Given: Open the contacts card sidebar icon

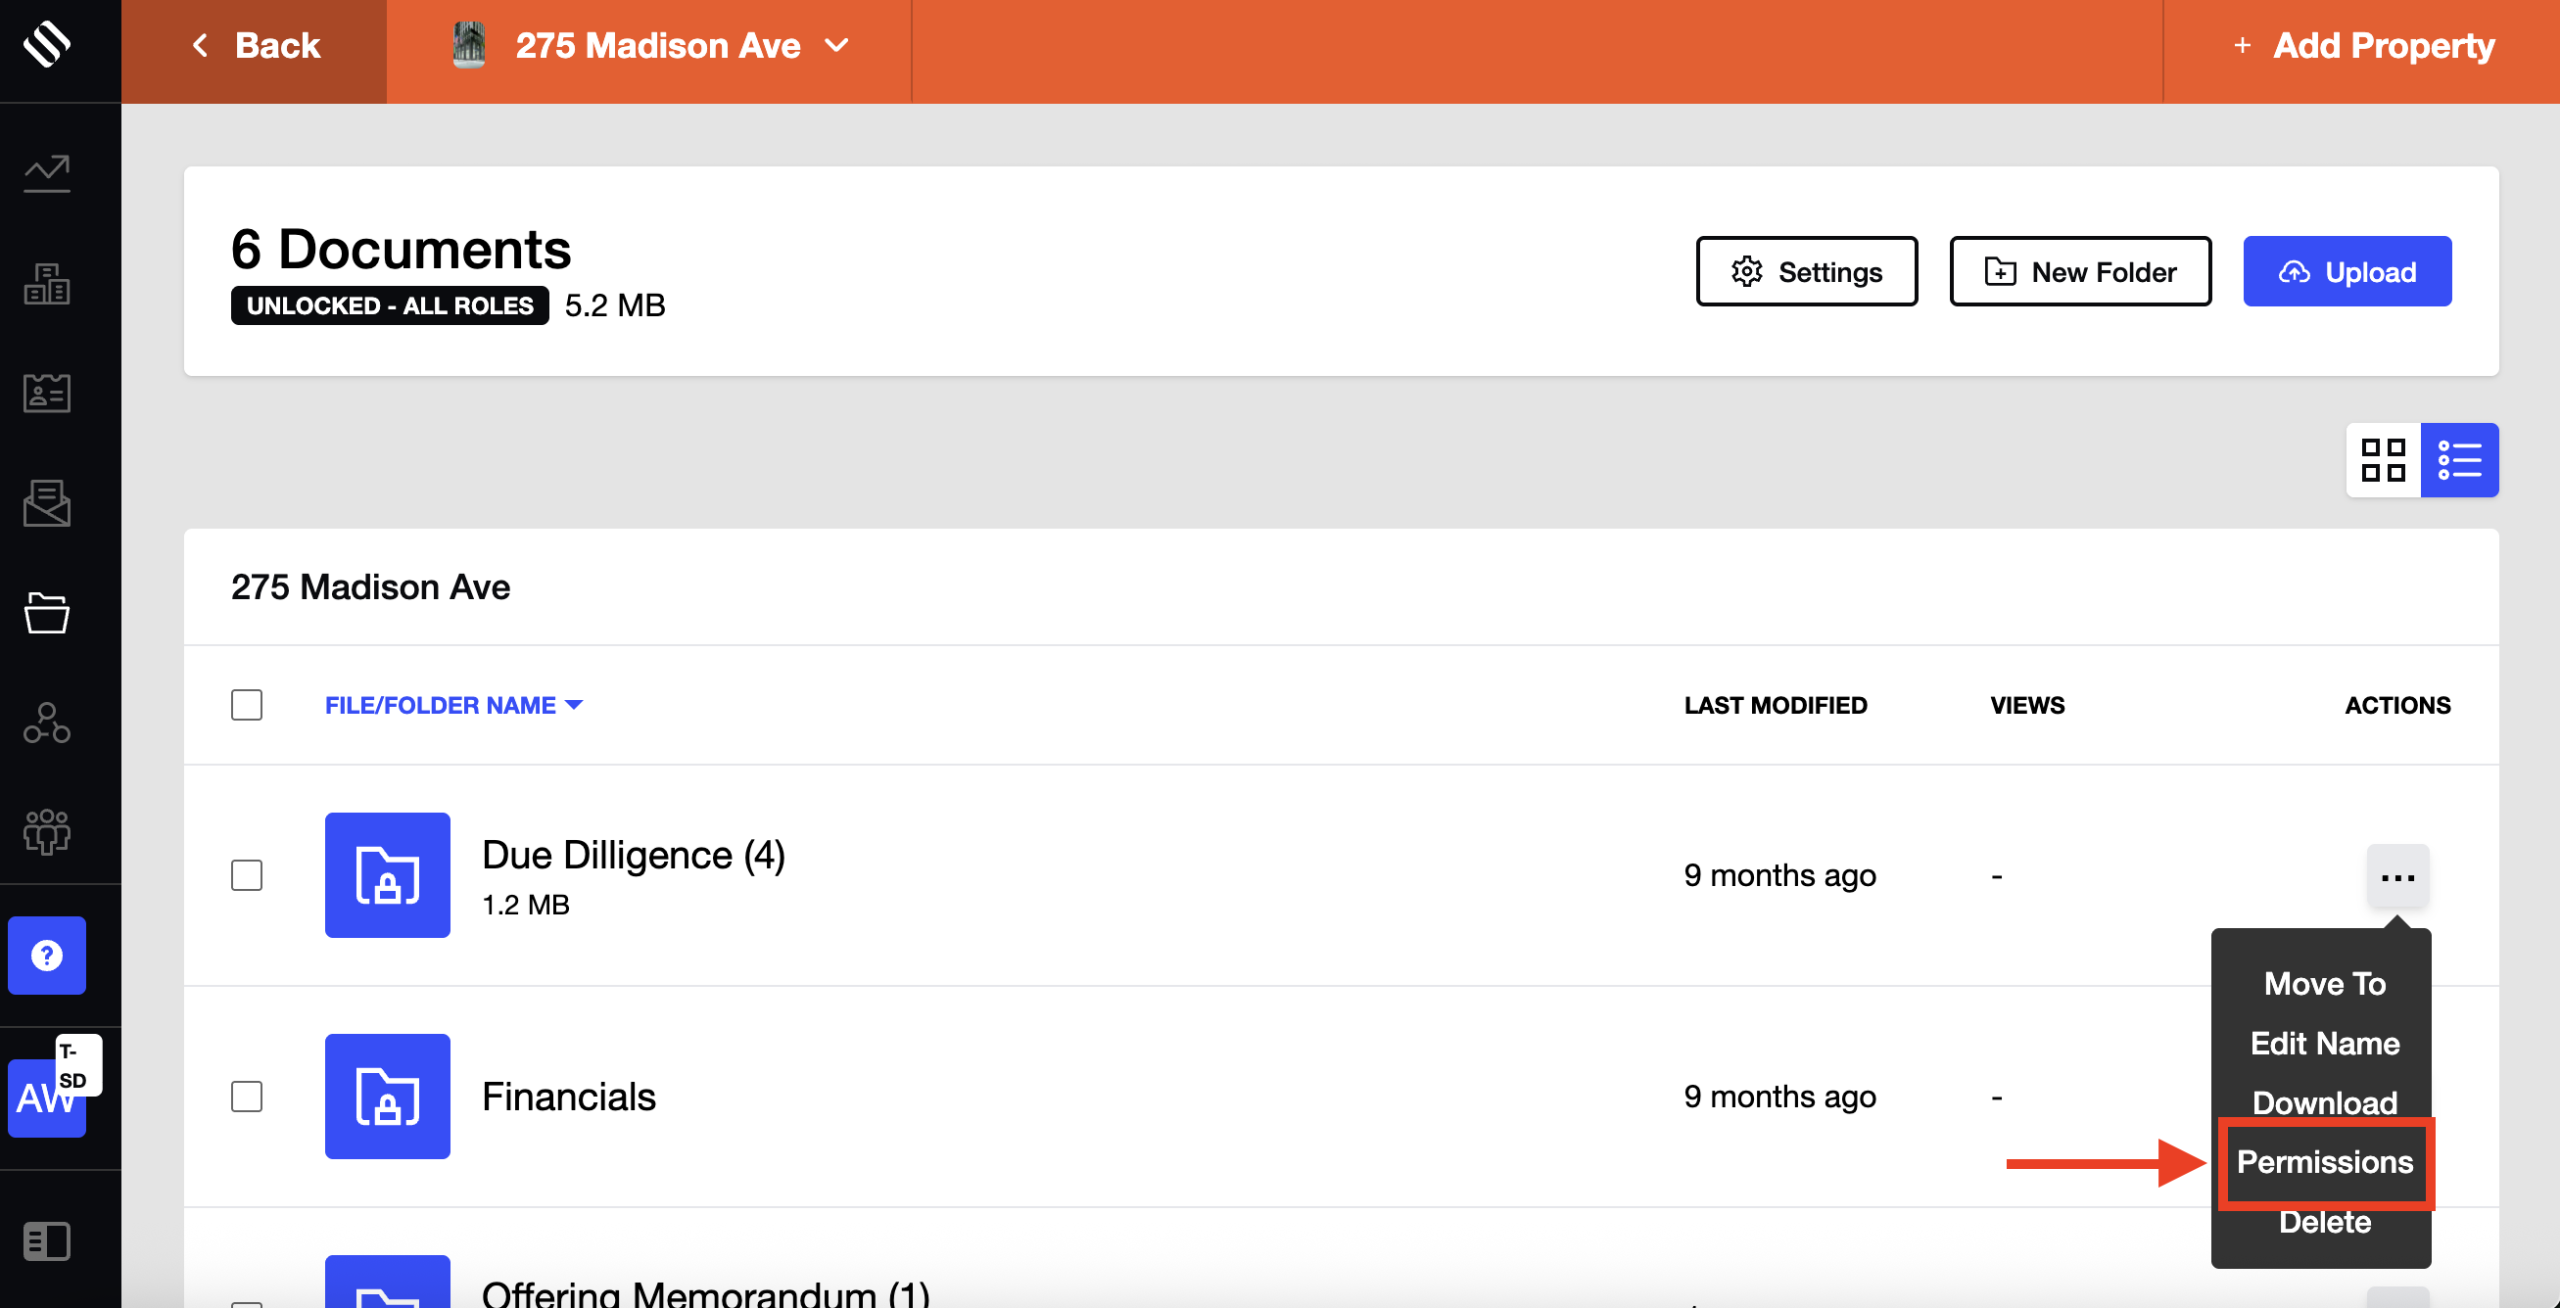Looking at the screenshot, I should [x=47, y=393].
